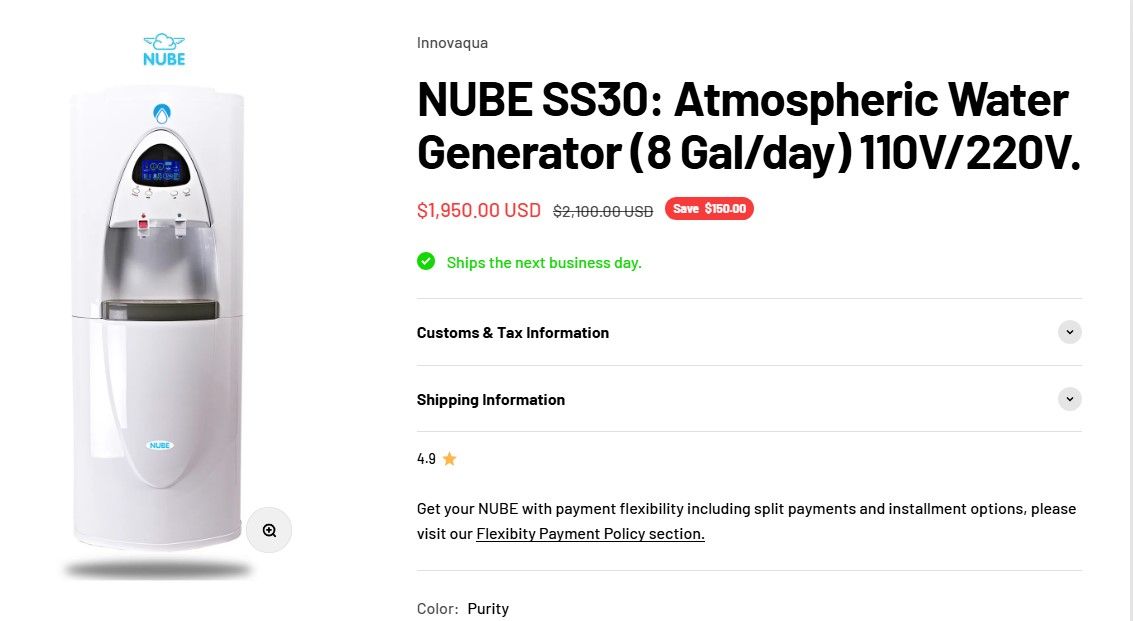Click the $1,950.00 USD sale price

coord(478,210)
